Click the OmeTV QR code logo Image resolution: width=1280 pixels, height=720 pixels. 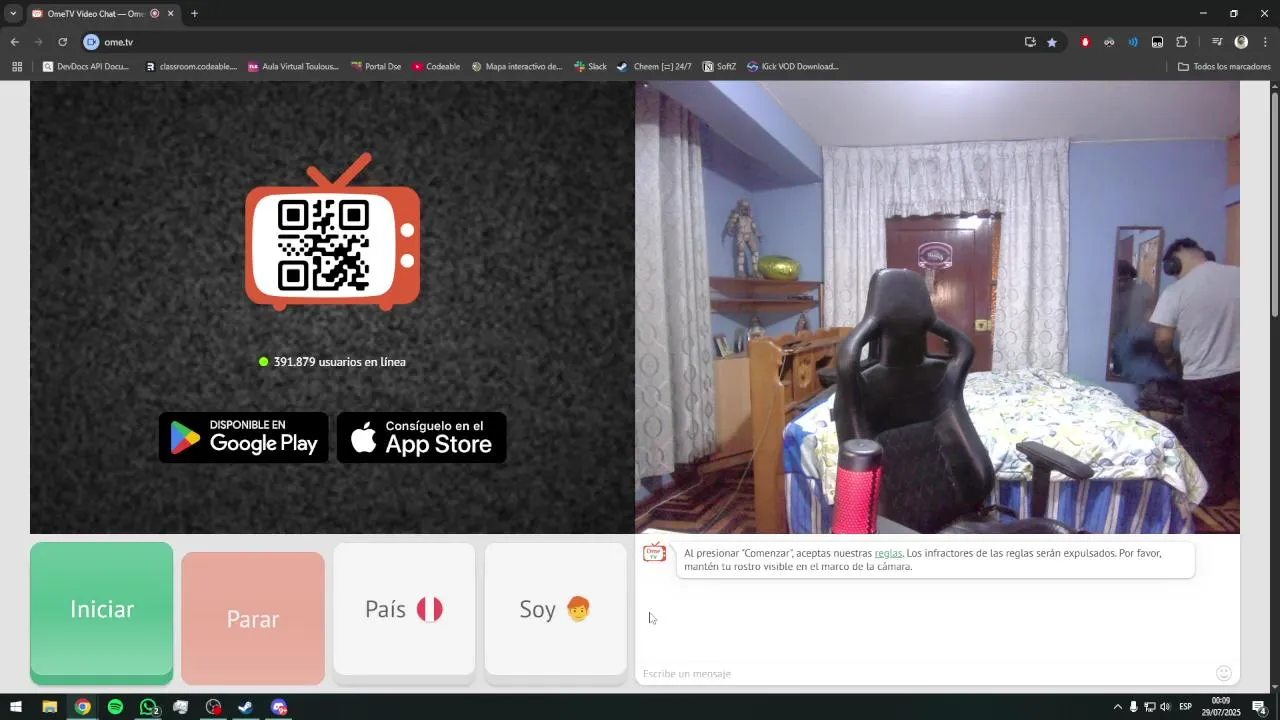[332, 232]
